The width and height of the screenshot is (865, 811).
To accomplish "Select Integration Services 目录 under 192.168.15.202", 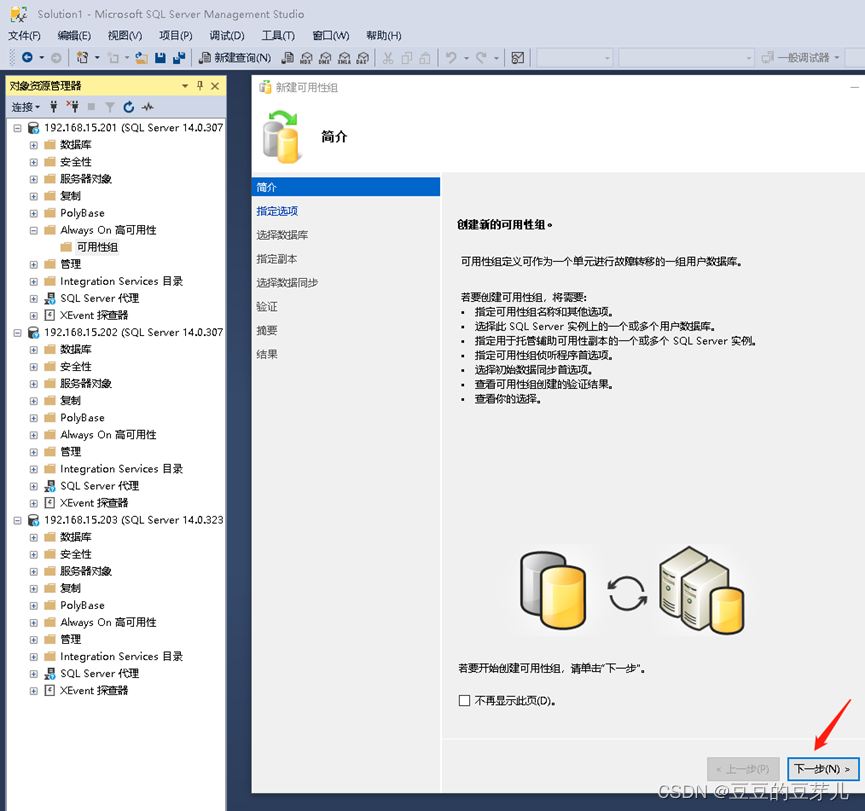I will (121, 469).
